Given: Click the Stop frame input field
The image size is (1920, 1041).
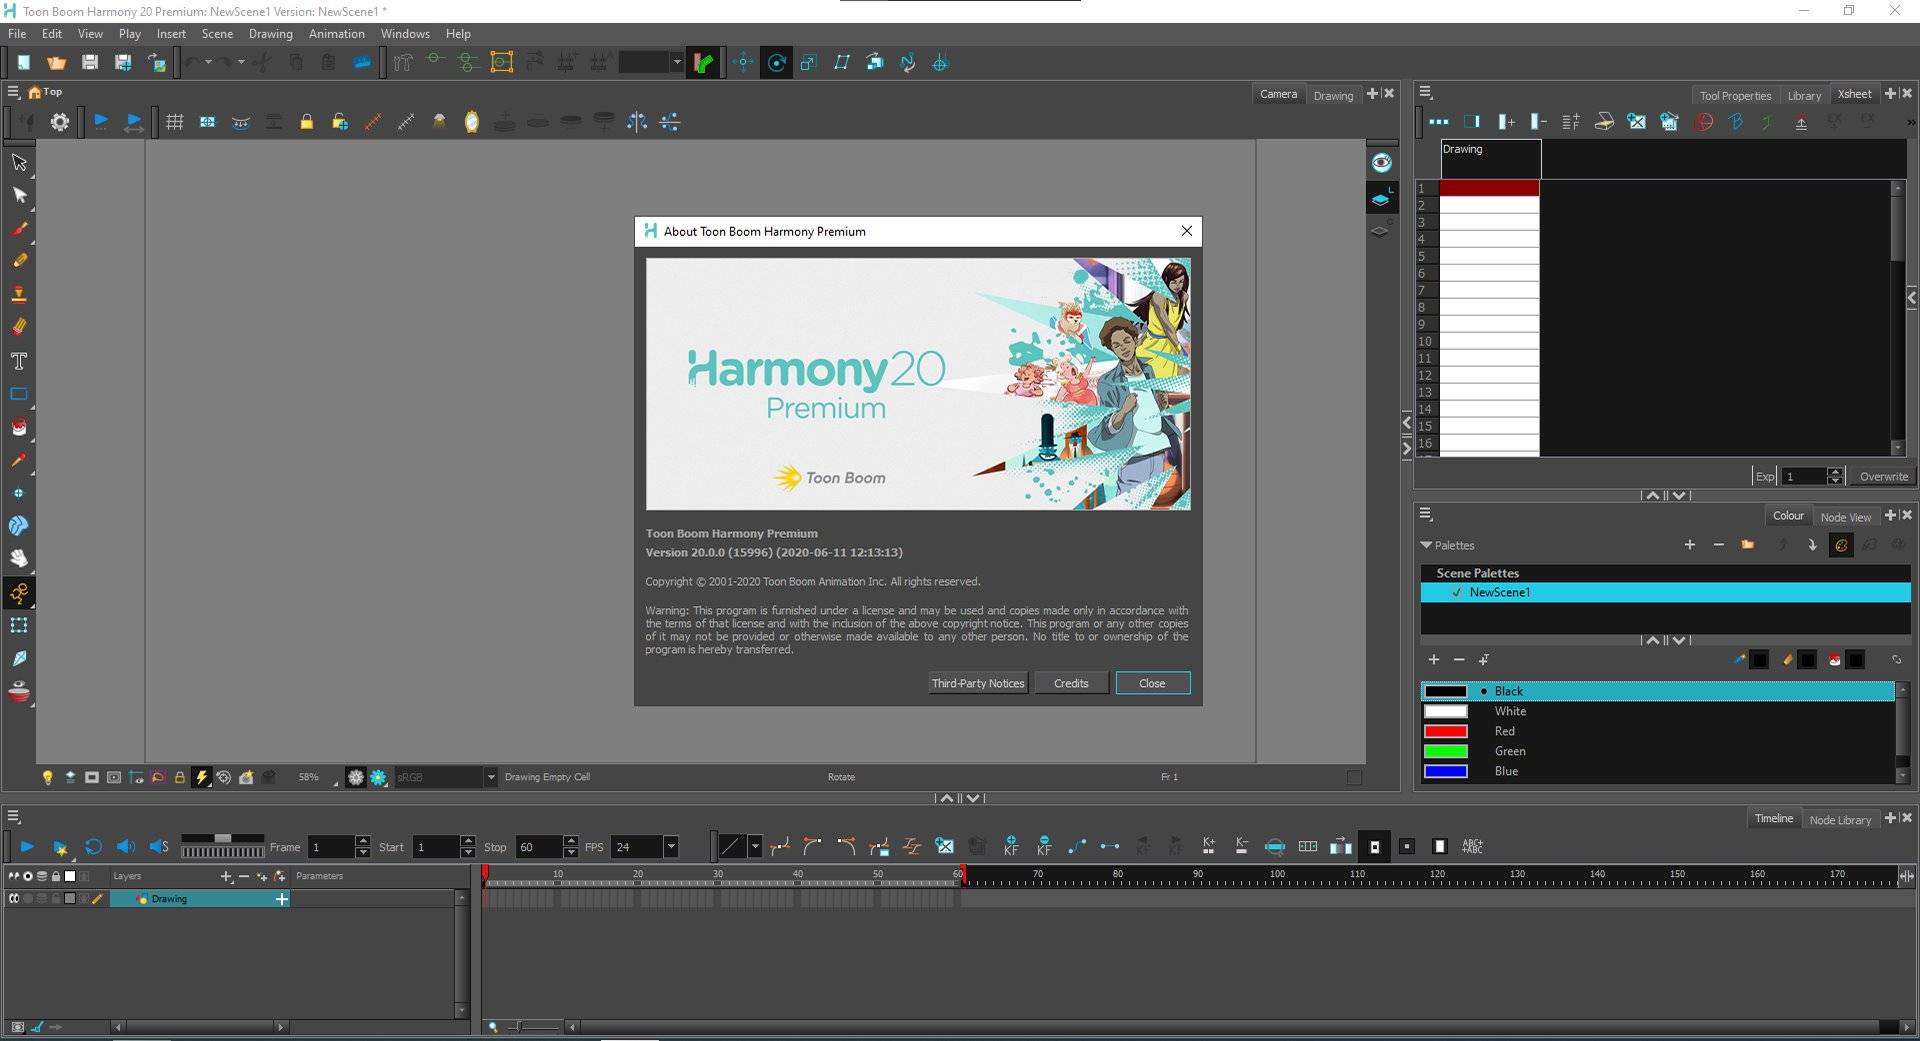Looking at the screenshot, I should [538, 847].
